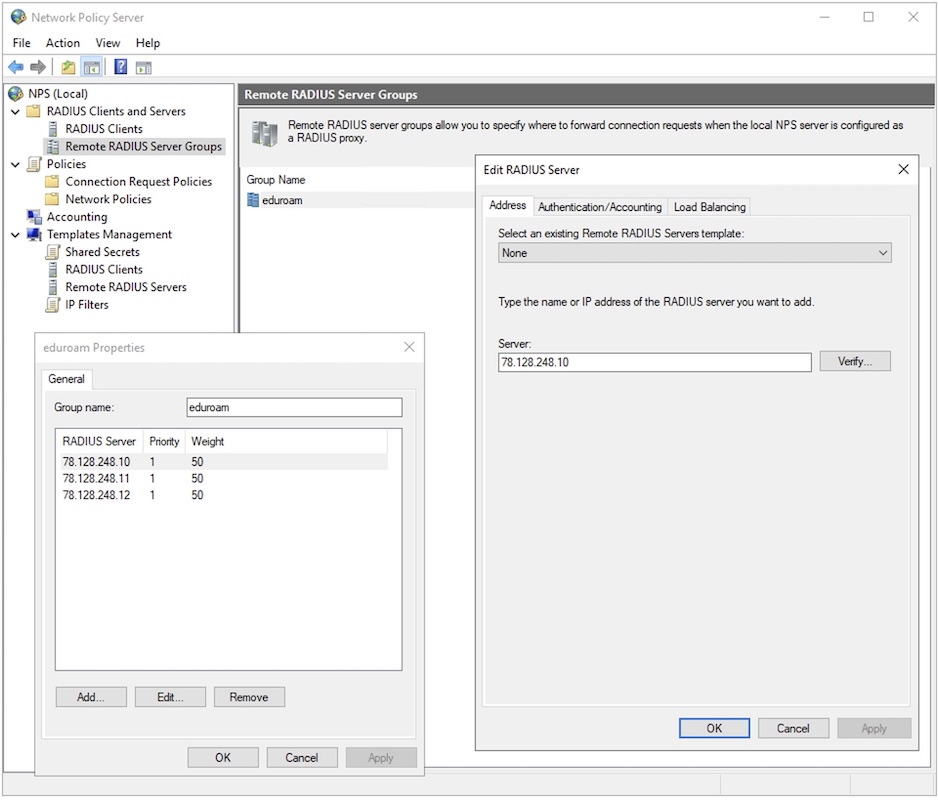
Task: Click the Network Policies folder icon
Action: (x=53, y=199)
